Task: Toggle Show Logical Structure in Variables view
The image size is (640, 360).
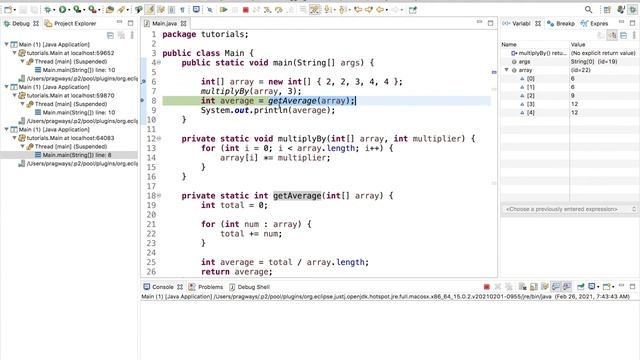Action: (612, 36)
